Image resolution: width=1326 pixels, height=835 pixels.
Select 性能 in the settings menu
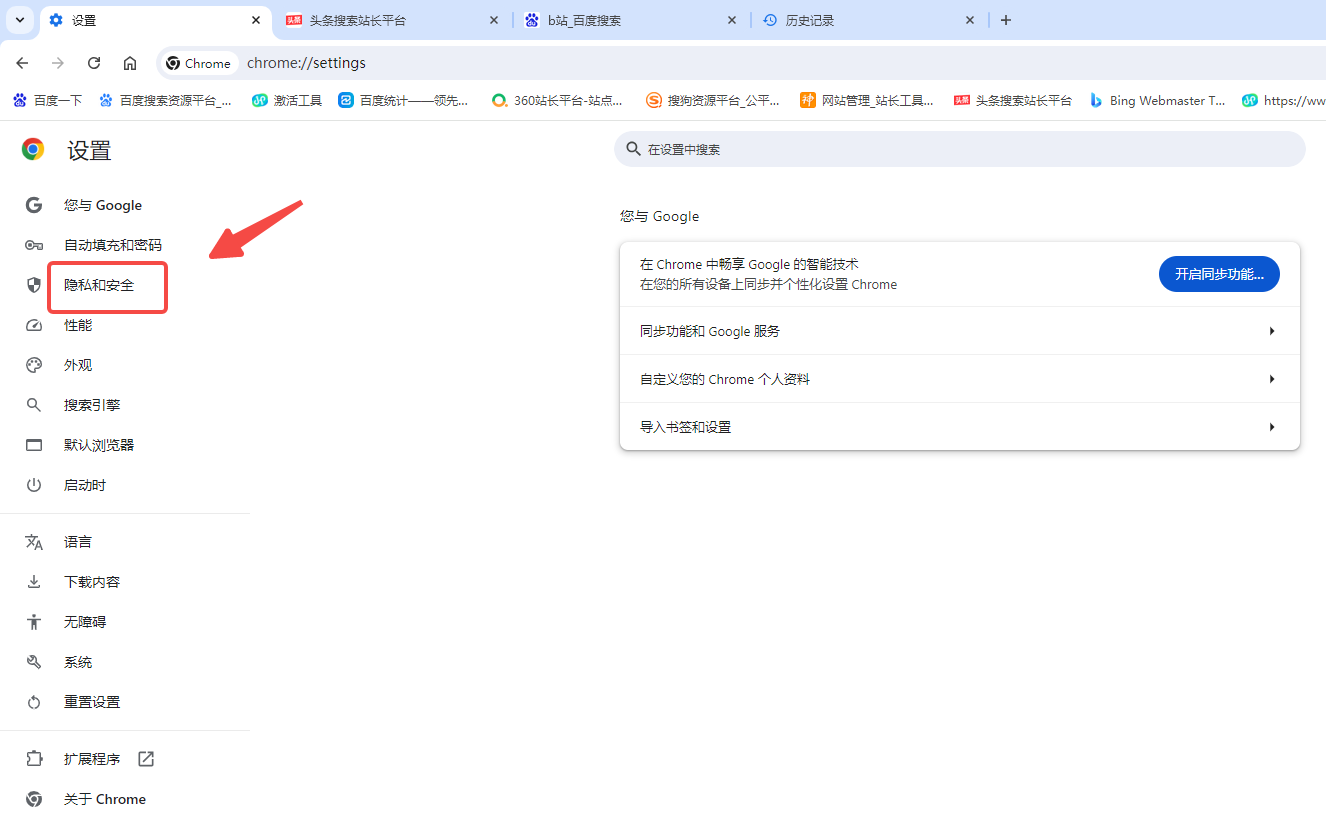(x=78, y=325)
